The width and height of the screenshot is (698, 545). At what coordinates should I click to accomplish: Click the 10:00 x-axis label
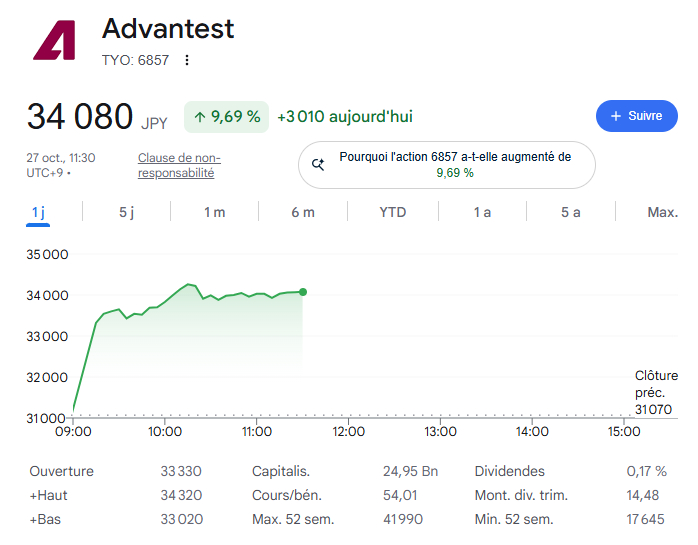pos(165,431)
